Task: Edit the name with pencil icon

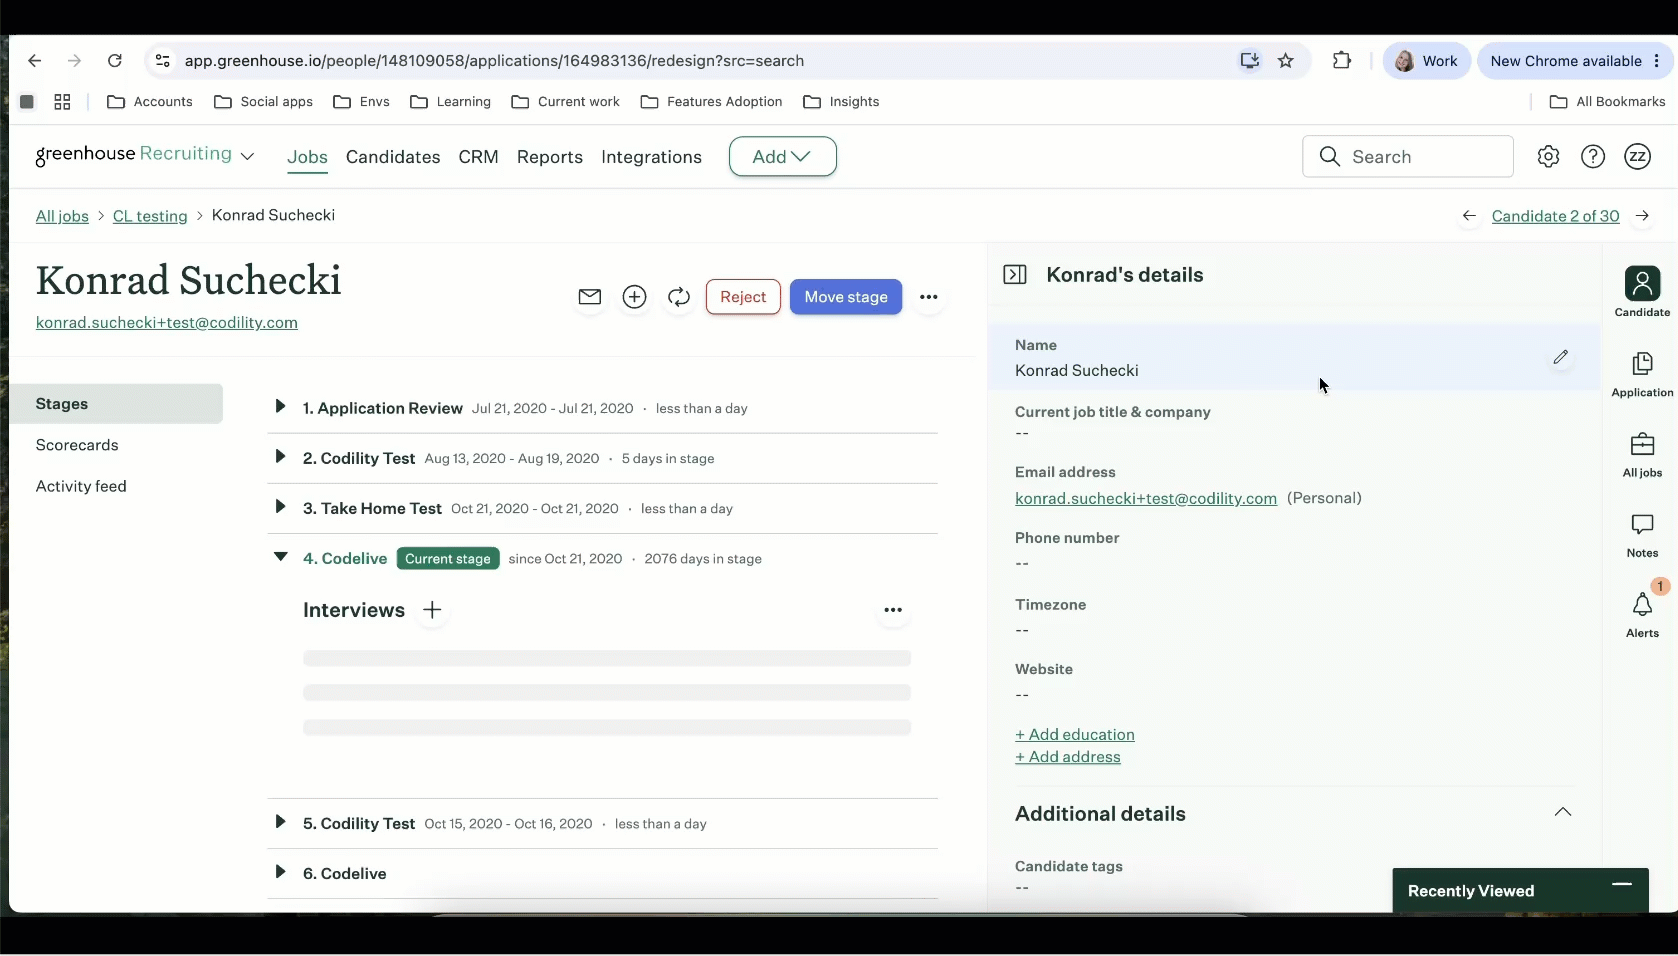Action: click(1561, 357)
